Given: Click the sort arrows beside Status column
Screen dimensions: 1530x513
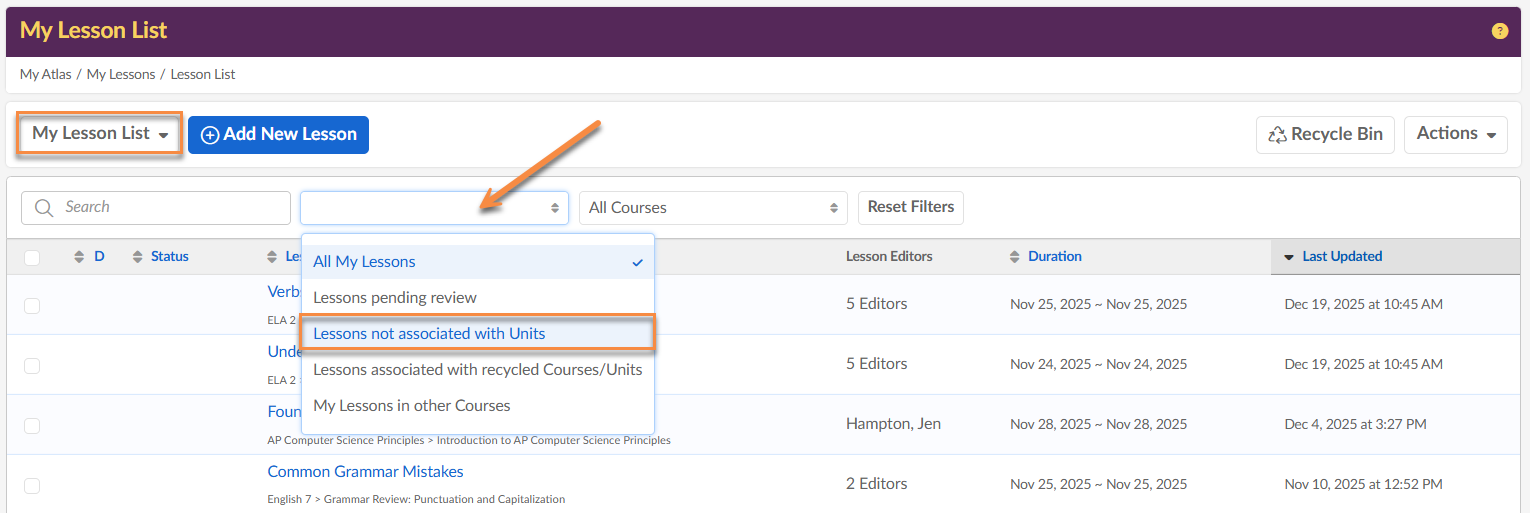Looking at the screenshot, I should (x=138, y=257).
